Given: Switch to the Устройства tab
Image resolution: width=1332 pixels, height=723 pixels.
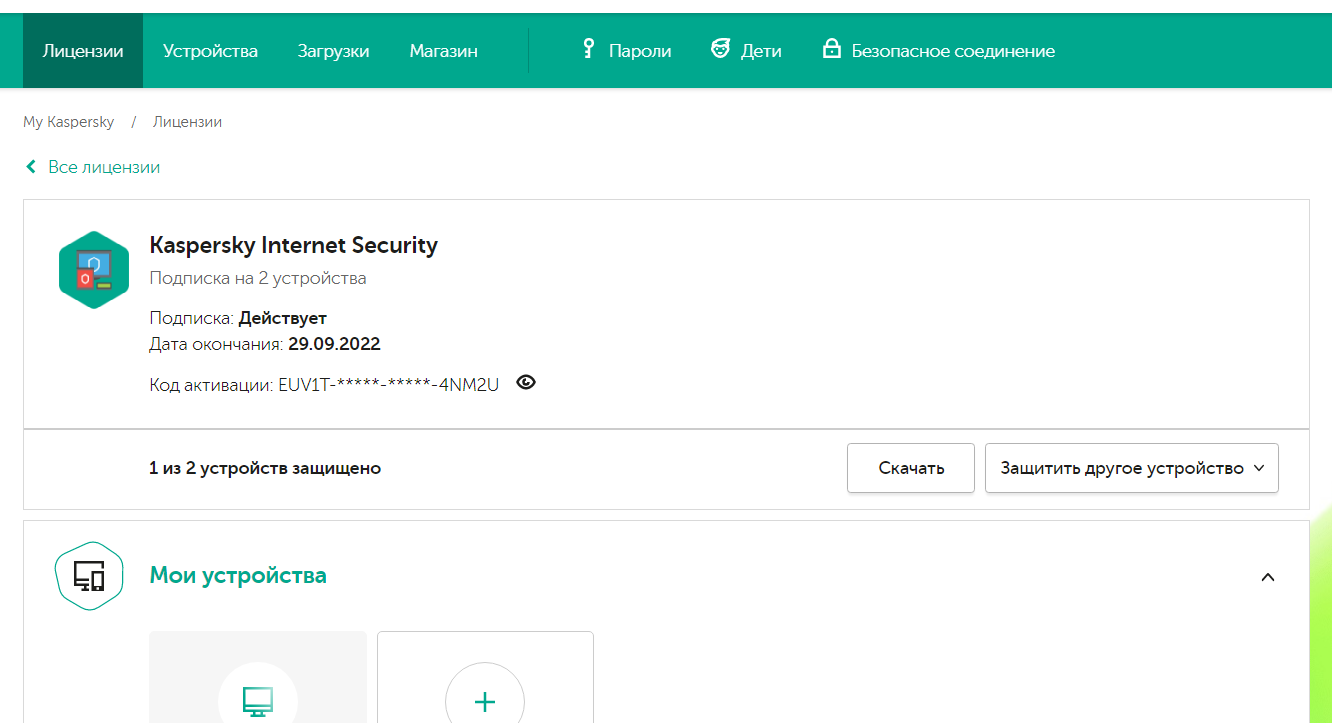Looking at the screenshot, I should tap(210, 51).
